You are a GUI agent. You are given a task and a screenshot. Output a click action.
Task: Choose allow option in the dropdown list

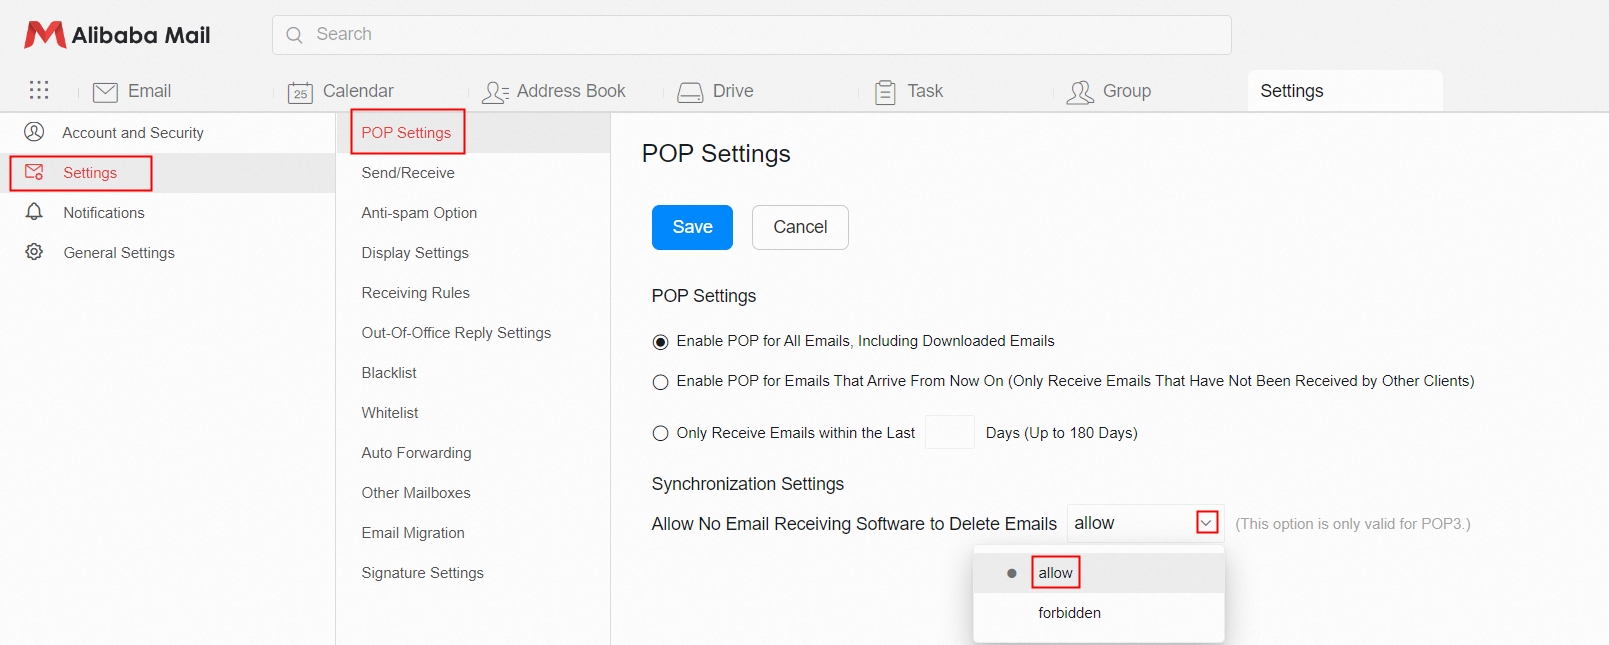tap(1055, 573)
